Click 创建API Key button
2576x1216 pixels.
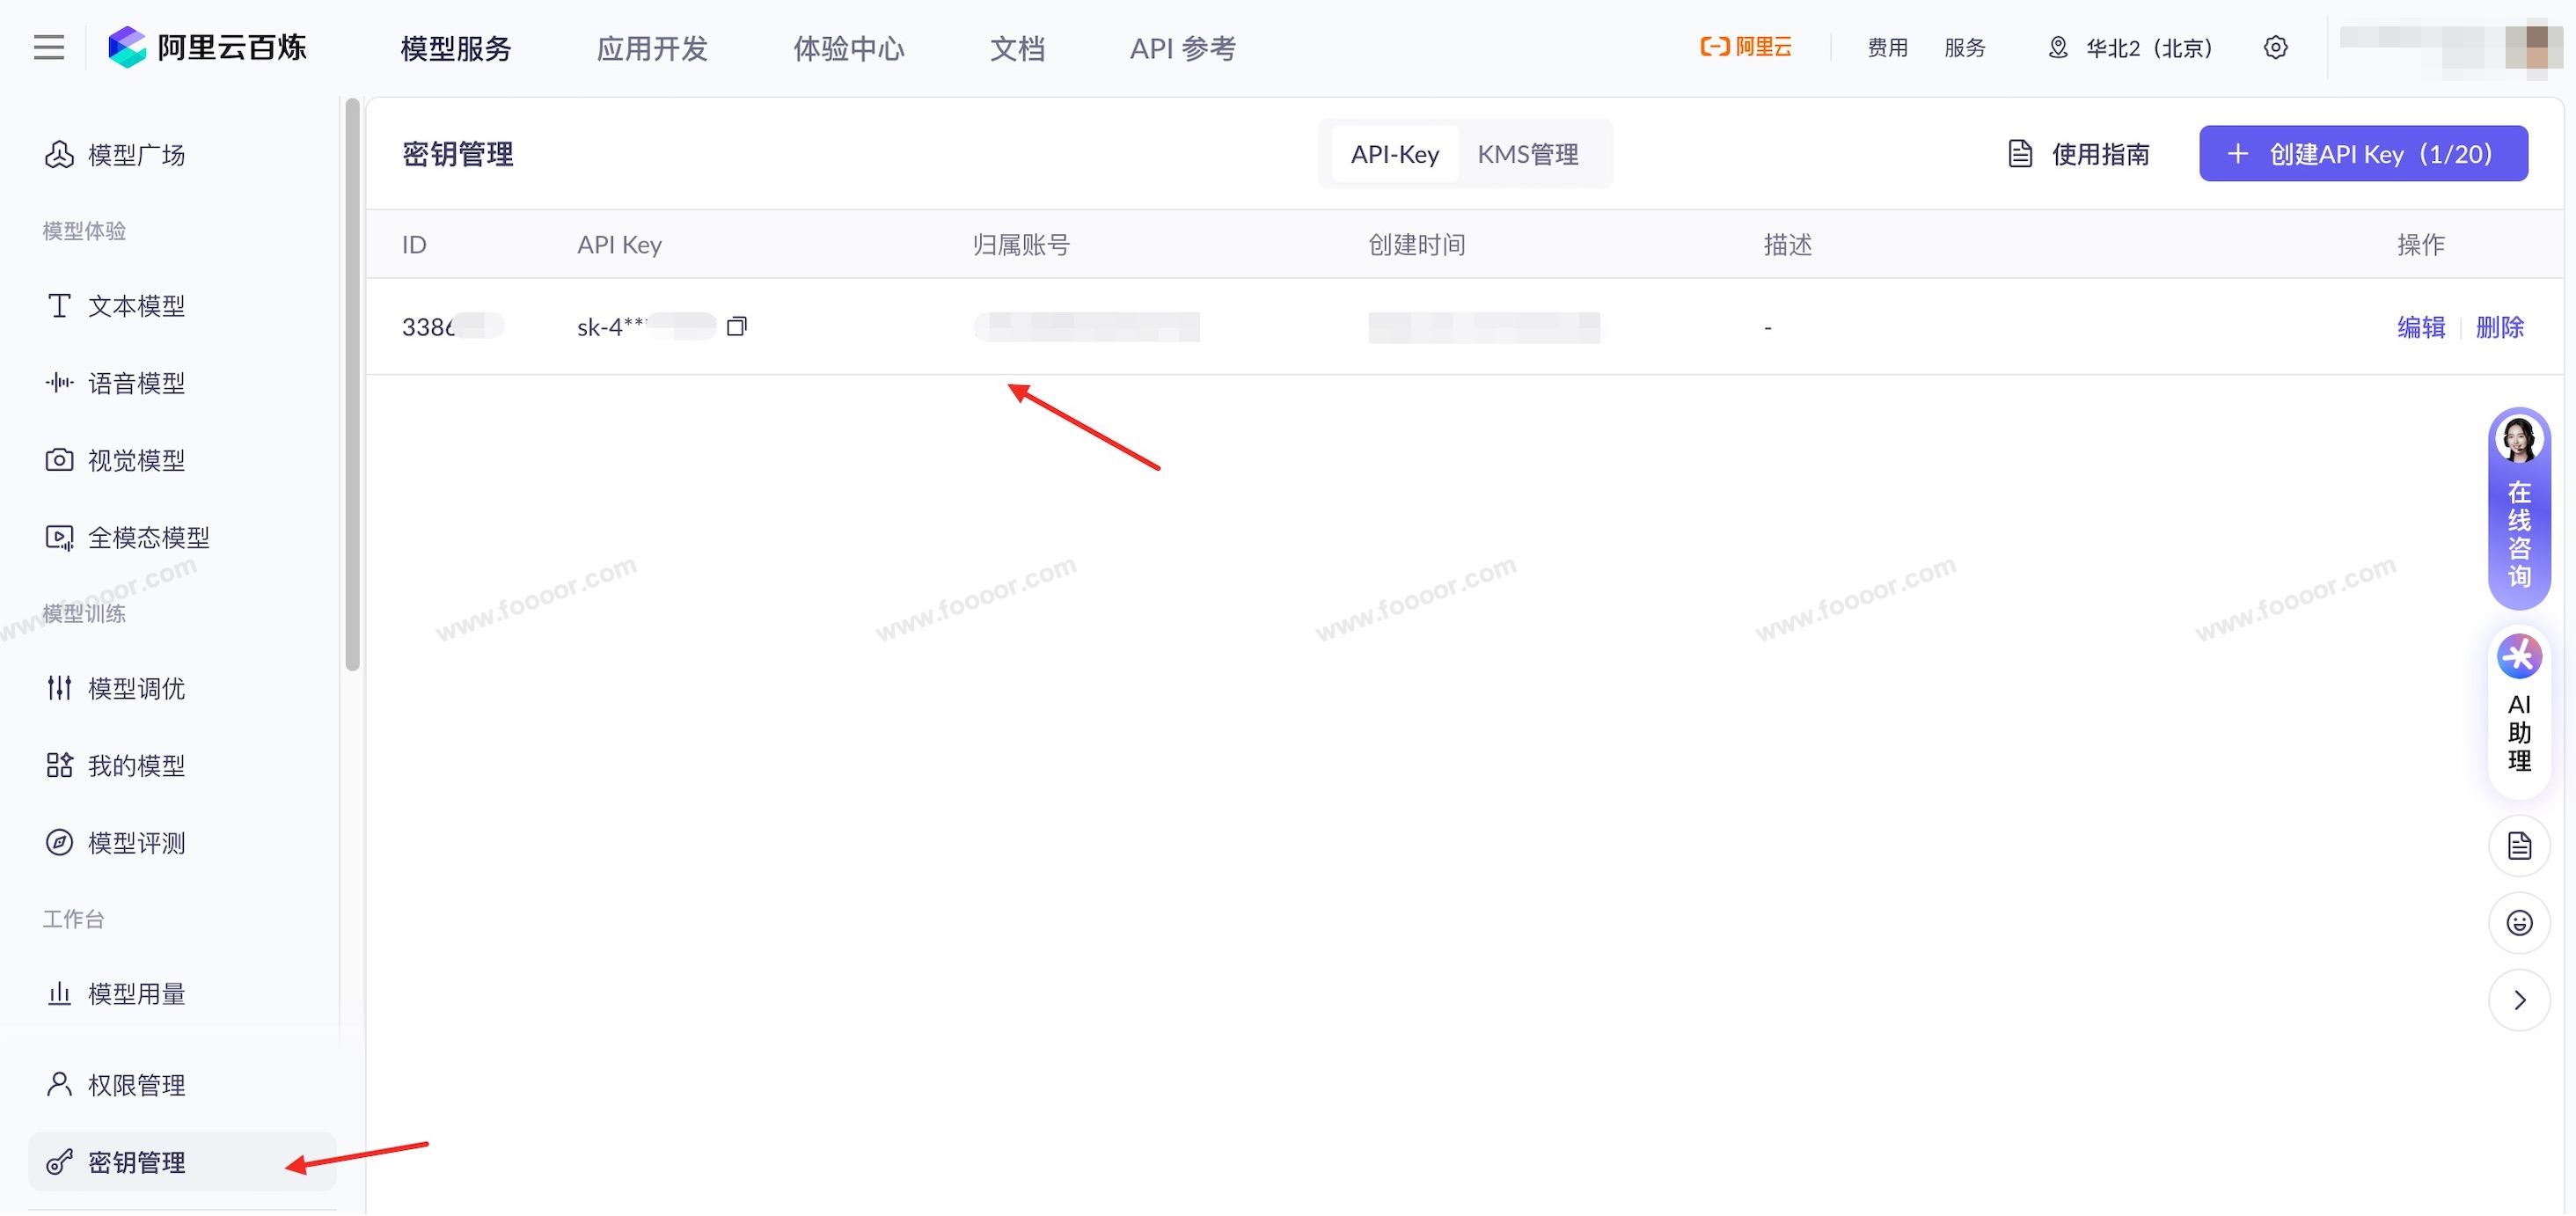click(x=2362, y=154)
